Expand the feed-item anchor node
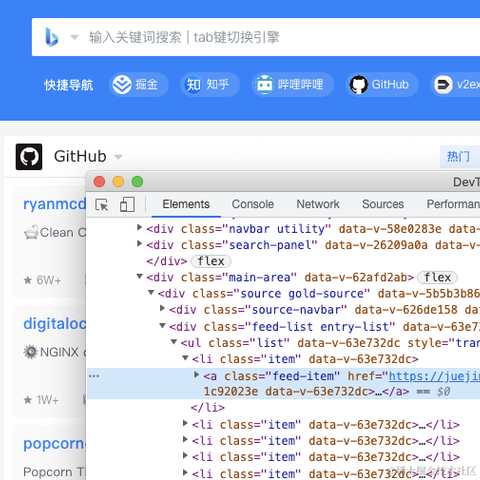The image size is (480, 480). coord(197,375)
